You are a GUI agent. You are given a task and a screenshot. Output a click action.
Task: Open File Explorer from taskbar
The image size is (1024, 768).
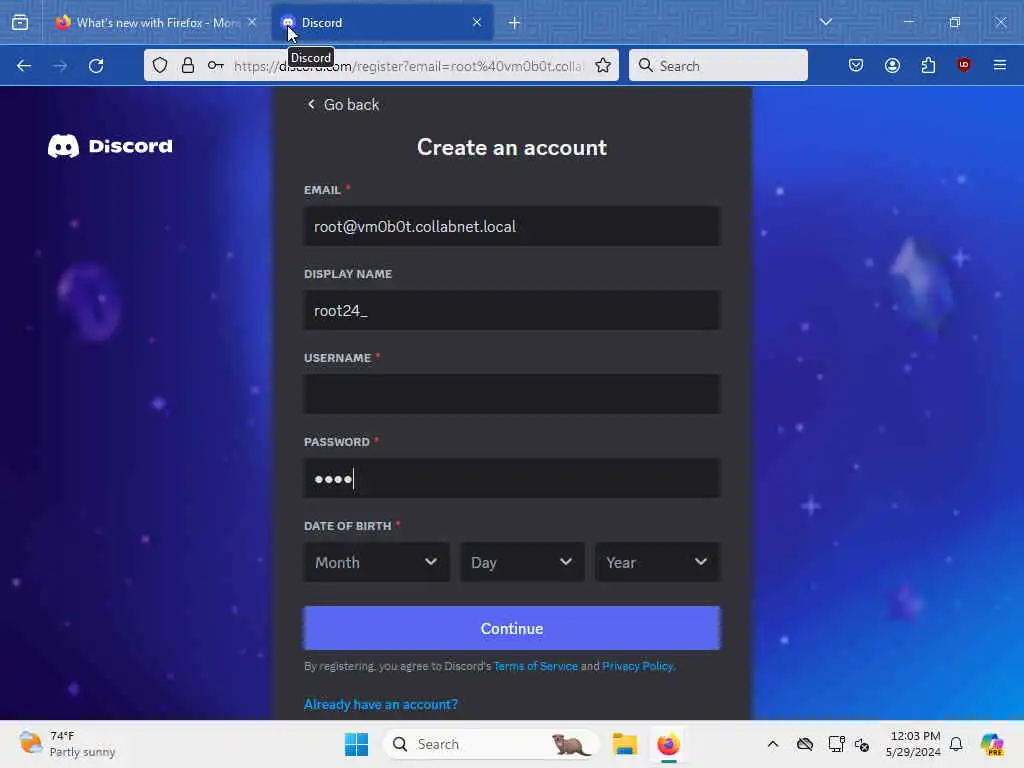[624, 744]
